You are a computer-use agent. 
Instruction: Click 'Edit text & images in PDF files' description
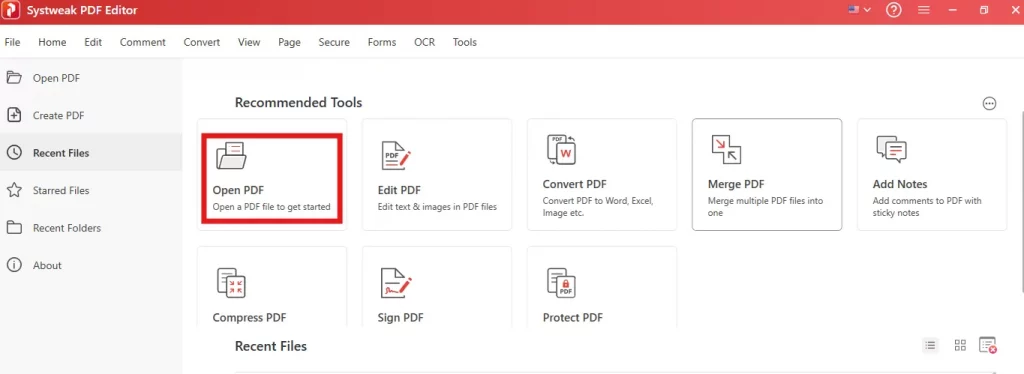coord(438,207)
